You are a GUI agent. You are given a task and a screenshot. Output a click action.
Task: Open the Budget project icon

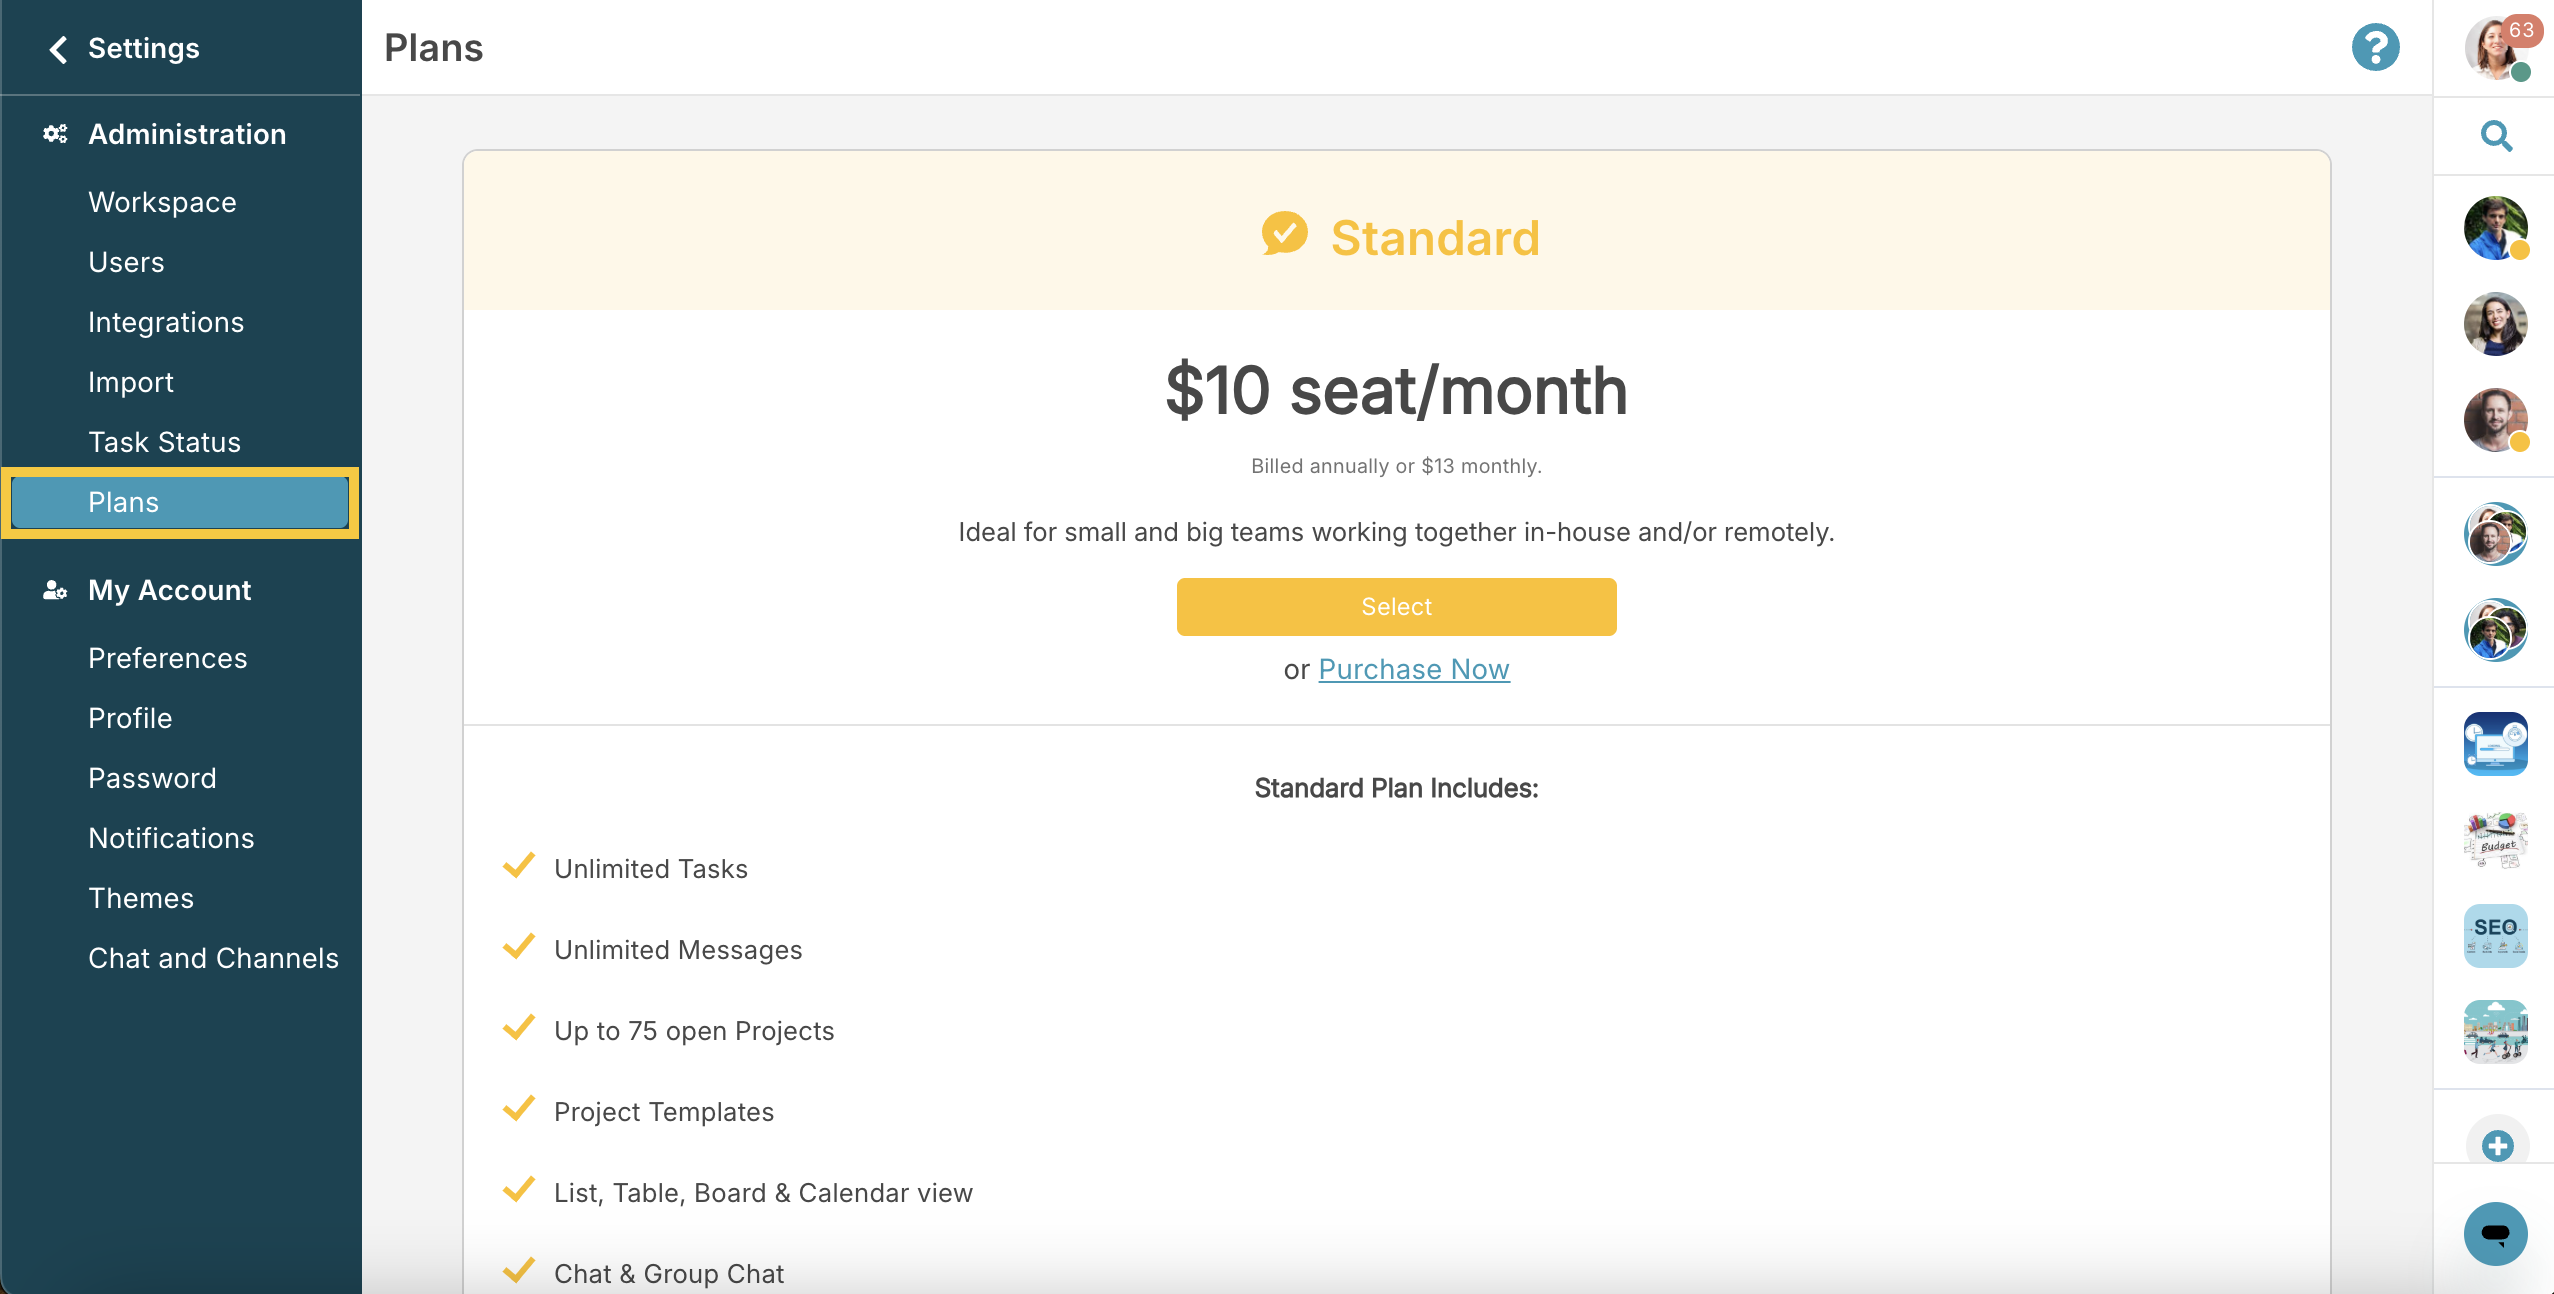tap(2495, 840)
